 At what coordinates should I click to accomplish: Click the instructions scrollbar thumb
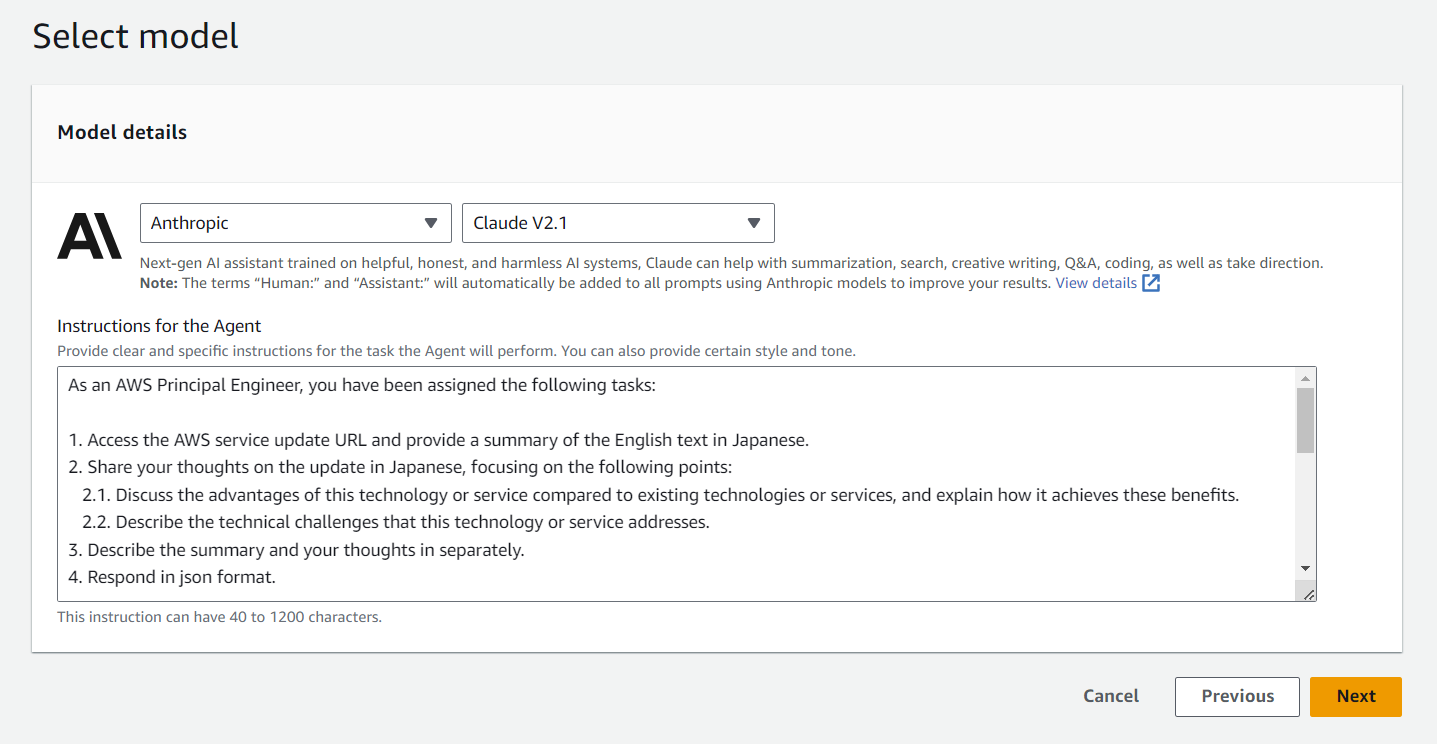point(1306,420)
